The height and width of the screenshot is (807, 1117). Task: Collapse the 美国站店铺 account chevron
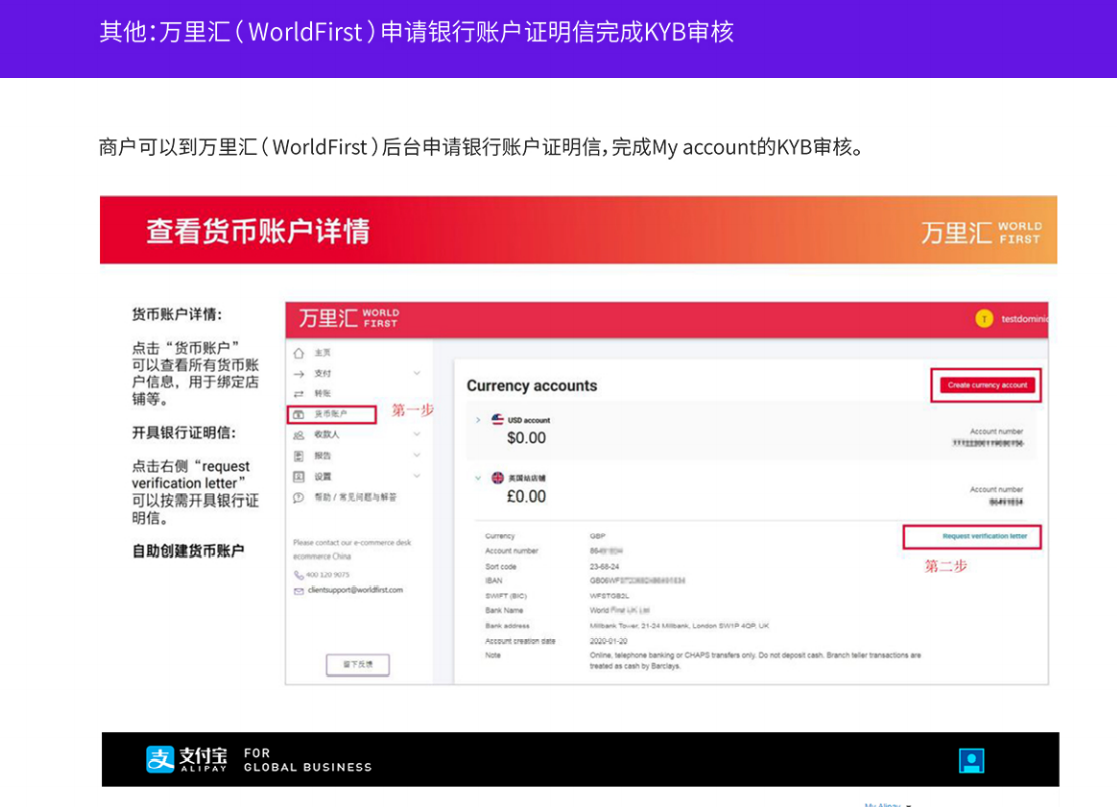478,477
